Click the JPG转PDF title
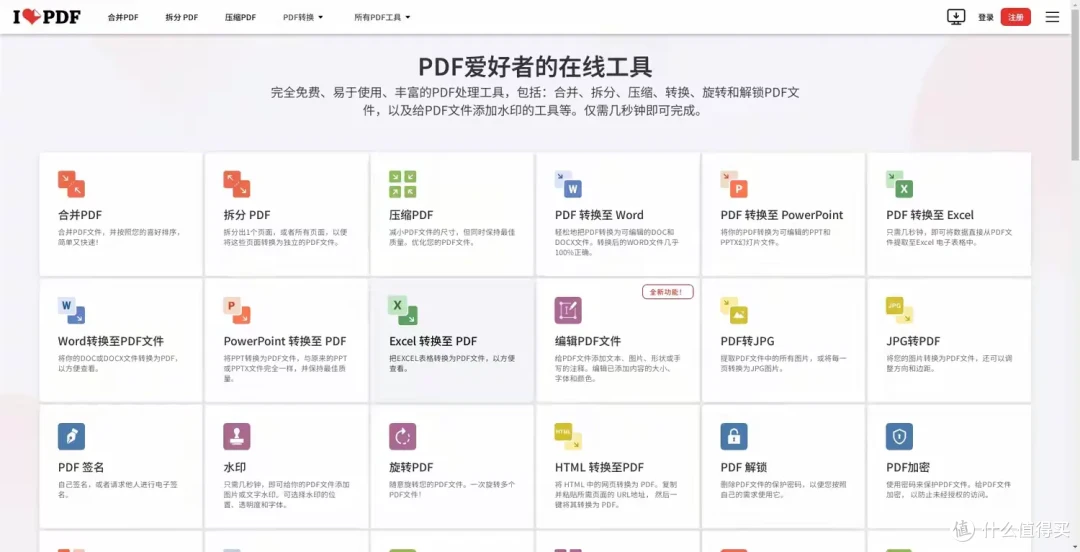 pos(913,341)
